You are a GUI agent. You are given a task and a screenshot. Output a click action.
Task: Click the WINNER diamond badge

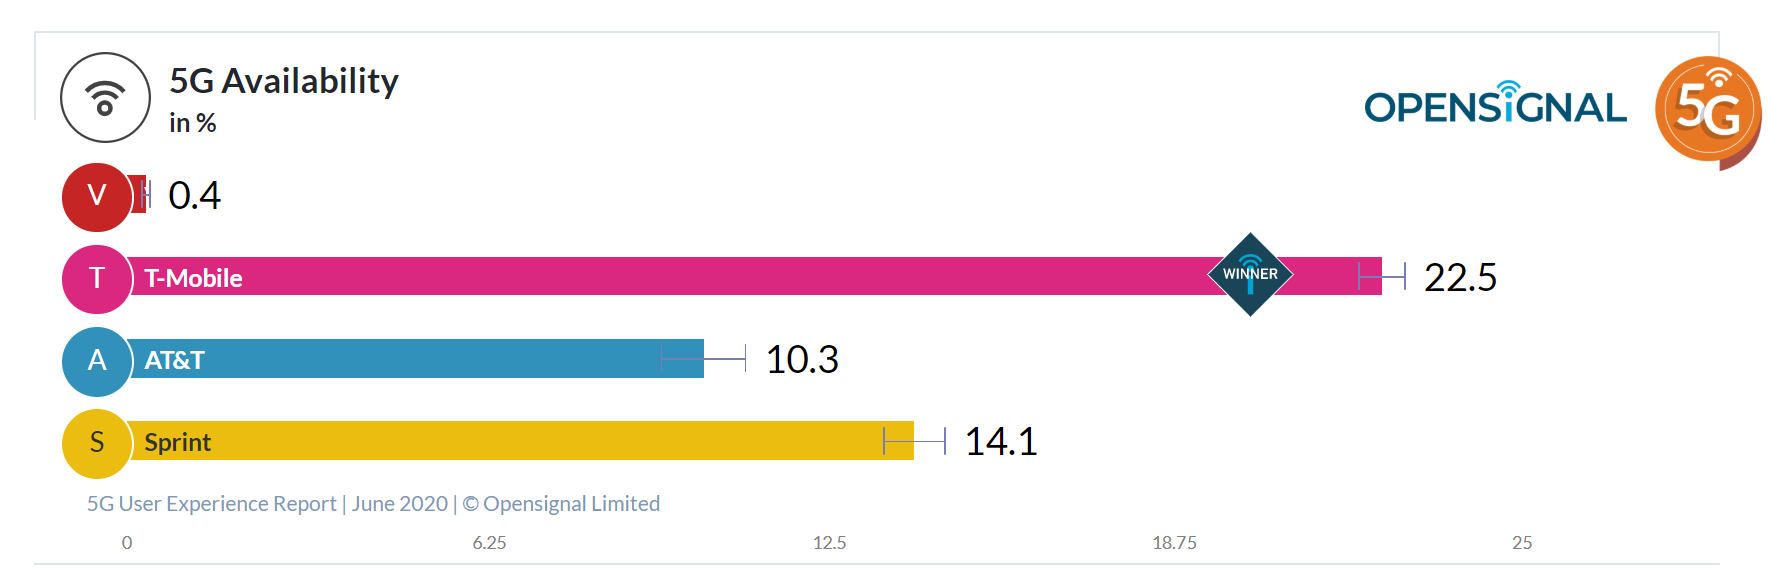[x=1250, y=274]
